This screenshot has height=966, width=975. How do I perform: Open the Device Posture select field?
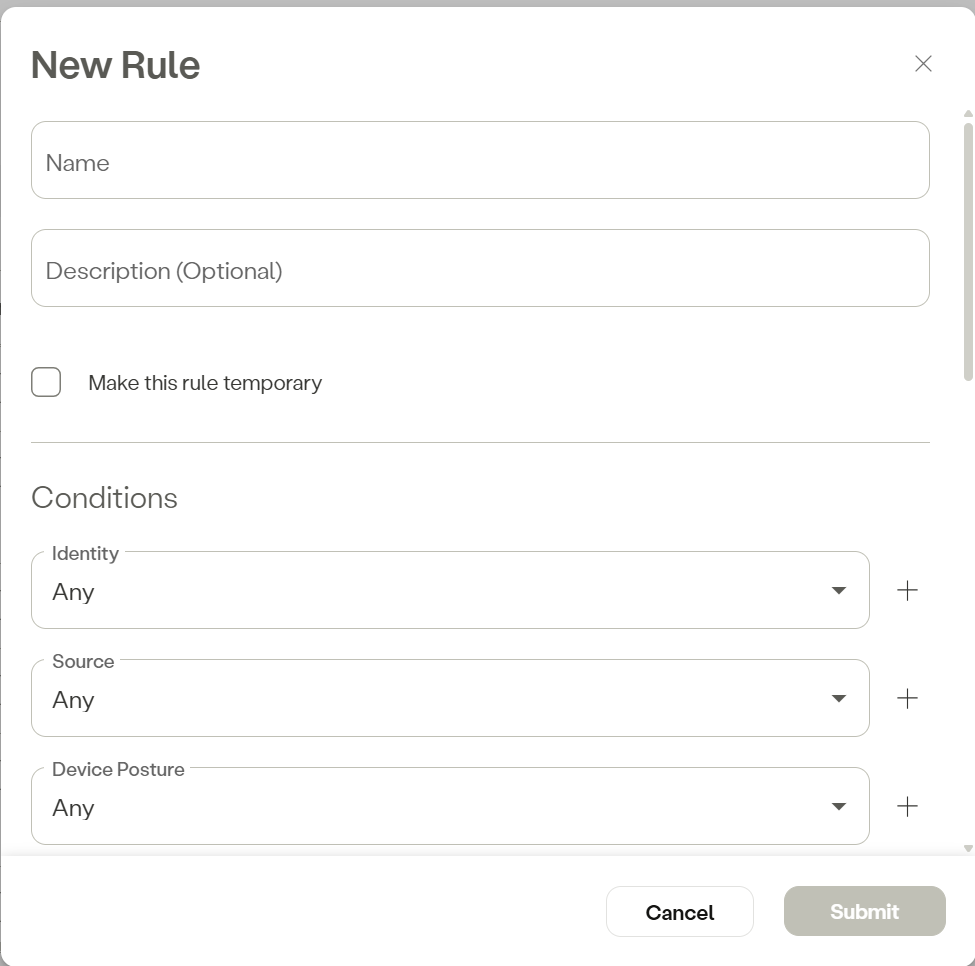pyautogui.click(x=430, y=807)
